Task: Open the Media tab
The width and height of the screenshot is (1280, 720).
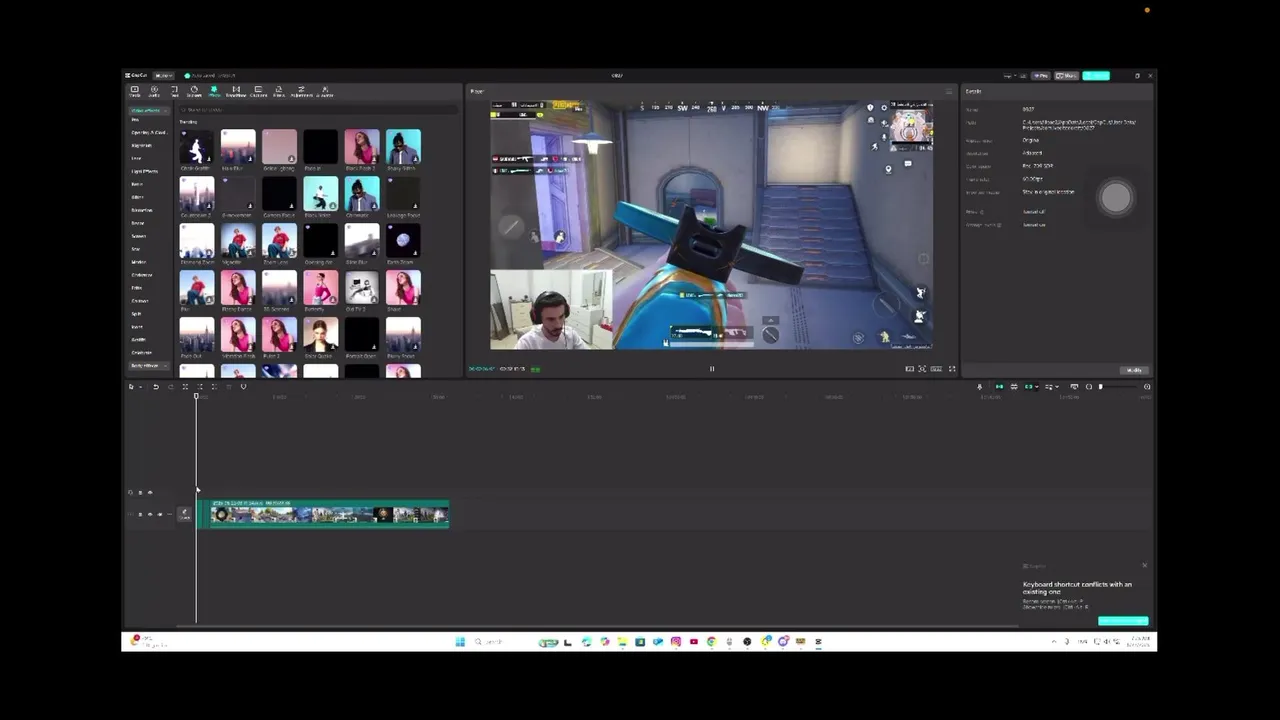Action: 134,92
